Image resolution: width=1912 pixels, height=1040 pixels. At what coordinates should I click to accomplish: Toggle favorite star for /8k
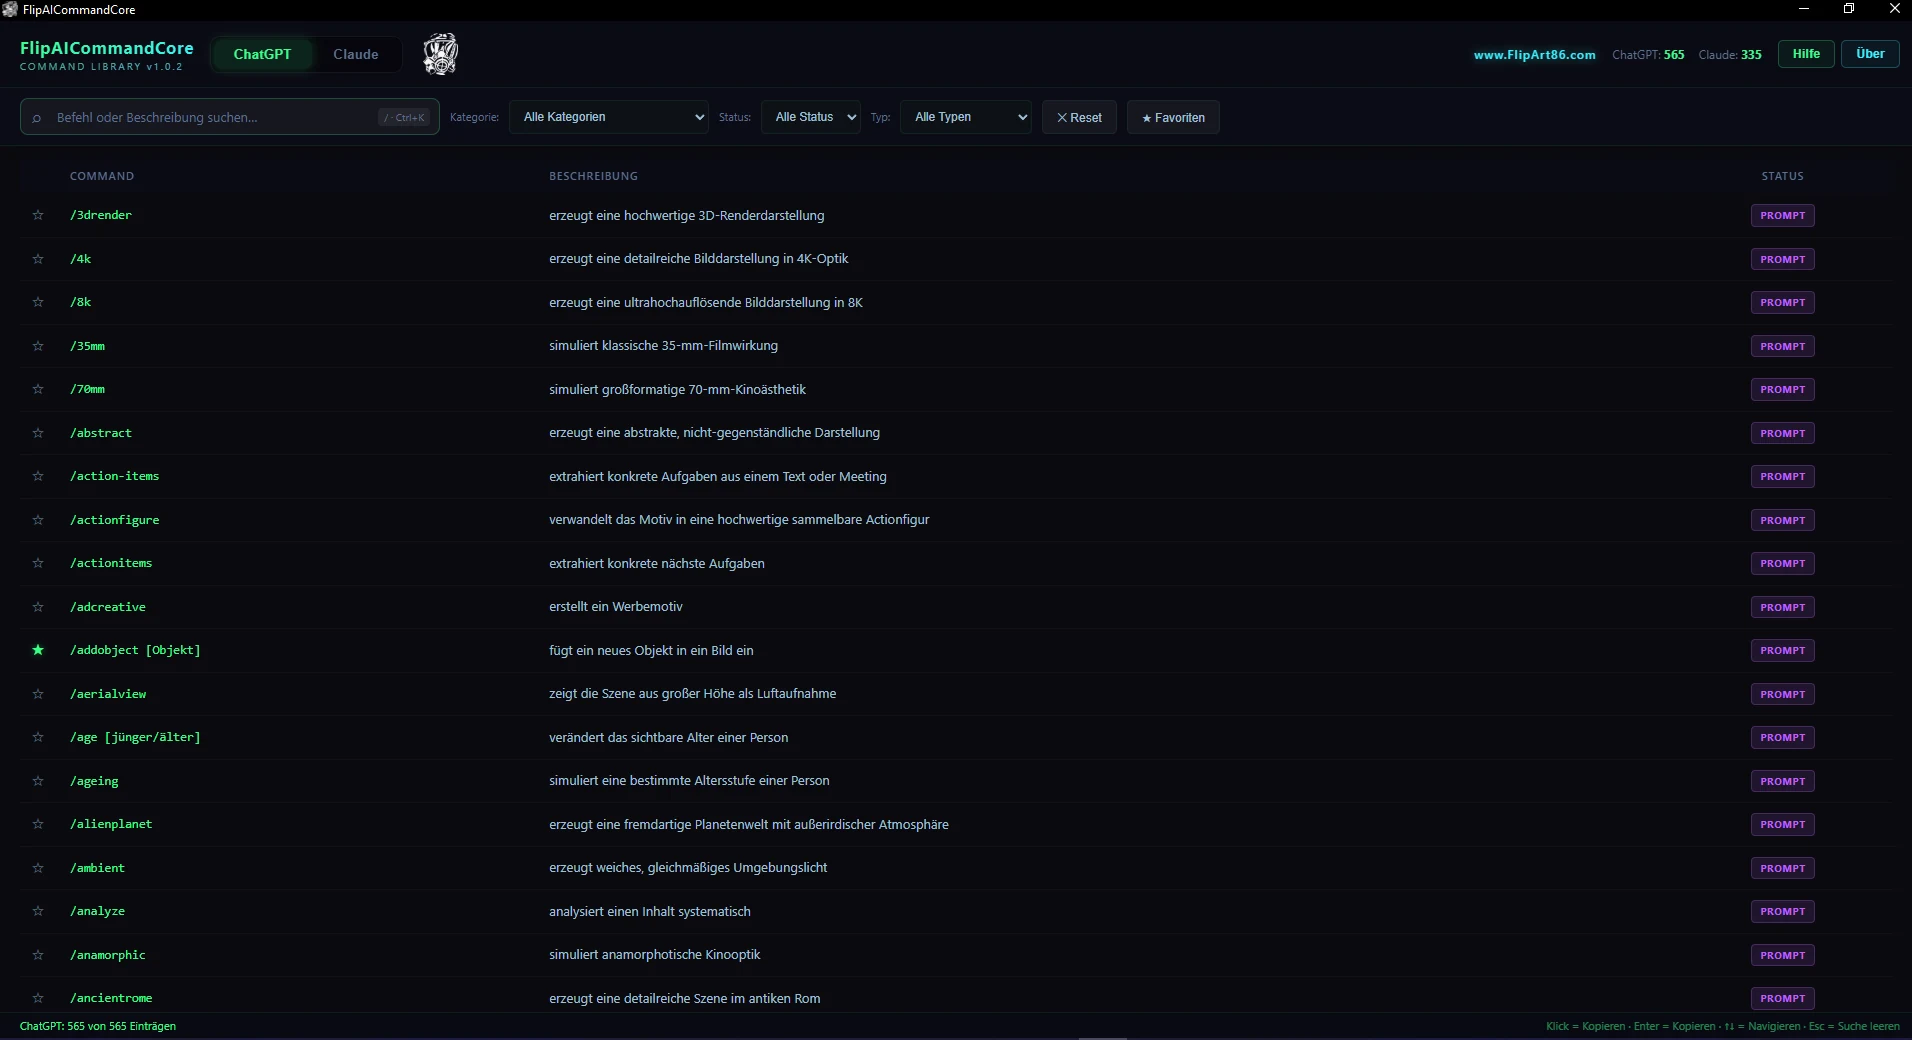click(x=38, y=302)
